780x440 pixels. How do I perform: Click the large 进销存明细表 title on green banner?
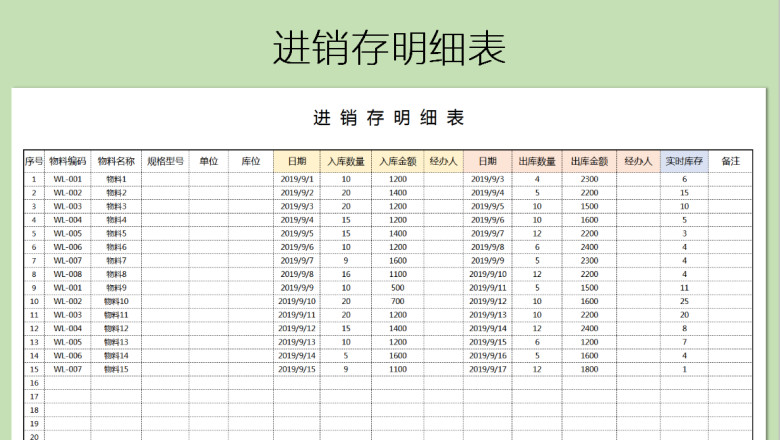pos(390,48)
